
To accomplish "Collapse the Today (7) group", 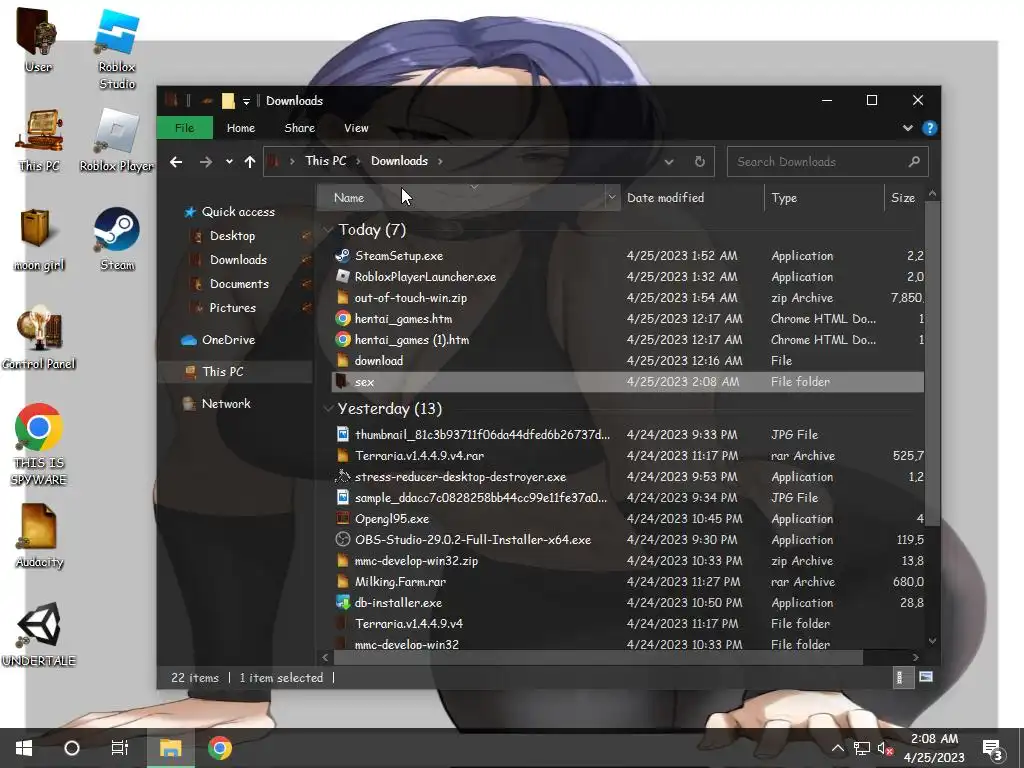I will (328, 229).
